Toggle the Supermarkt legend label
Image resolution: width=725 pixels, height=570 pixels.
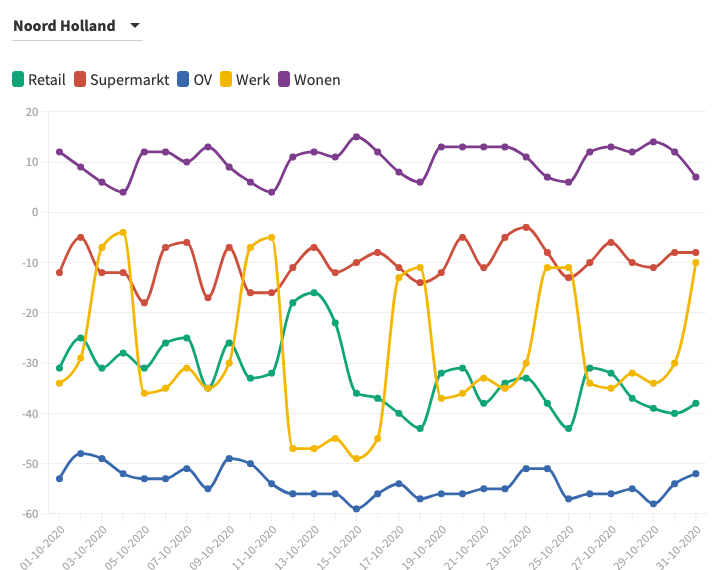point(129,80)
